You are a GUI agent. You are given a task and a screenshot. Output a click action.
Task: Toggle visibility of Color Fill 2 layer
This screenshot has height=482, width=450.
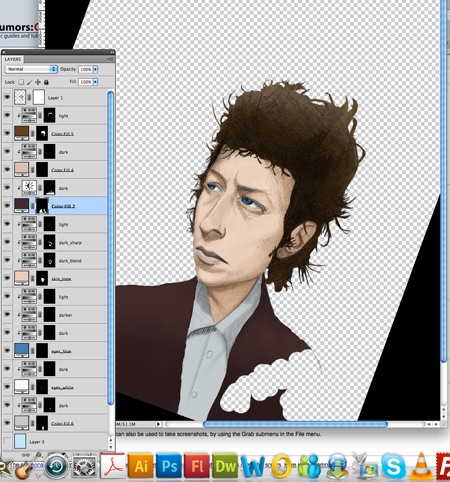(7, 206)
